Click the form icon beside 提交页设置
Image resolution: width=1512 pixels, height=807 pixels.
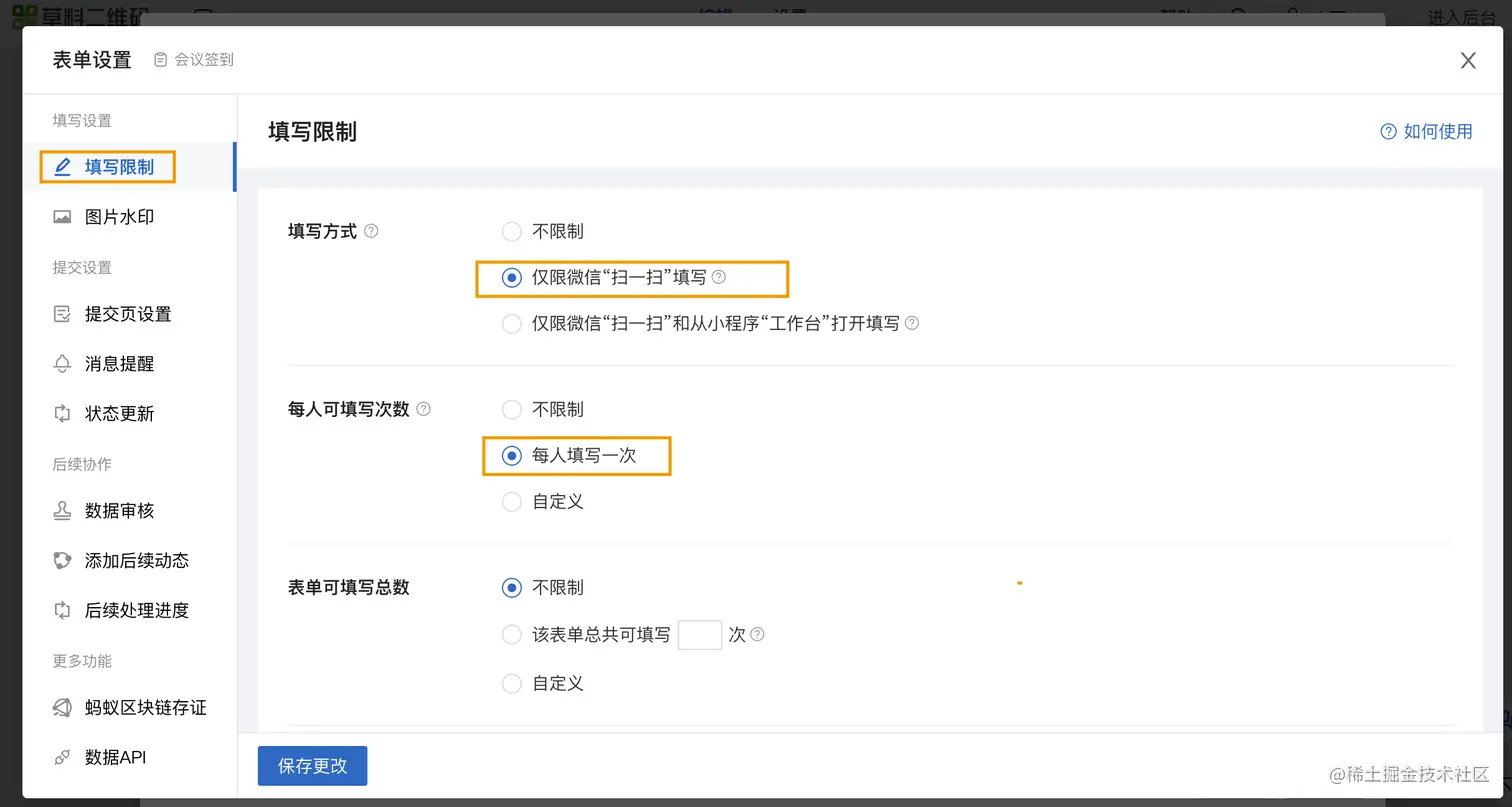click(x=62, y=314)
